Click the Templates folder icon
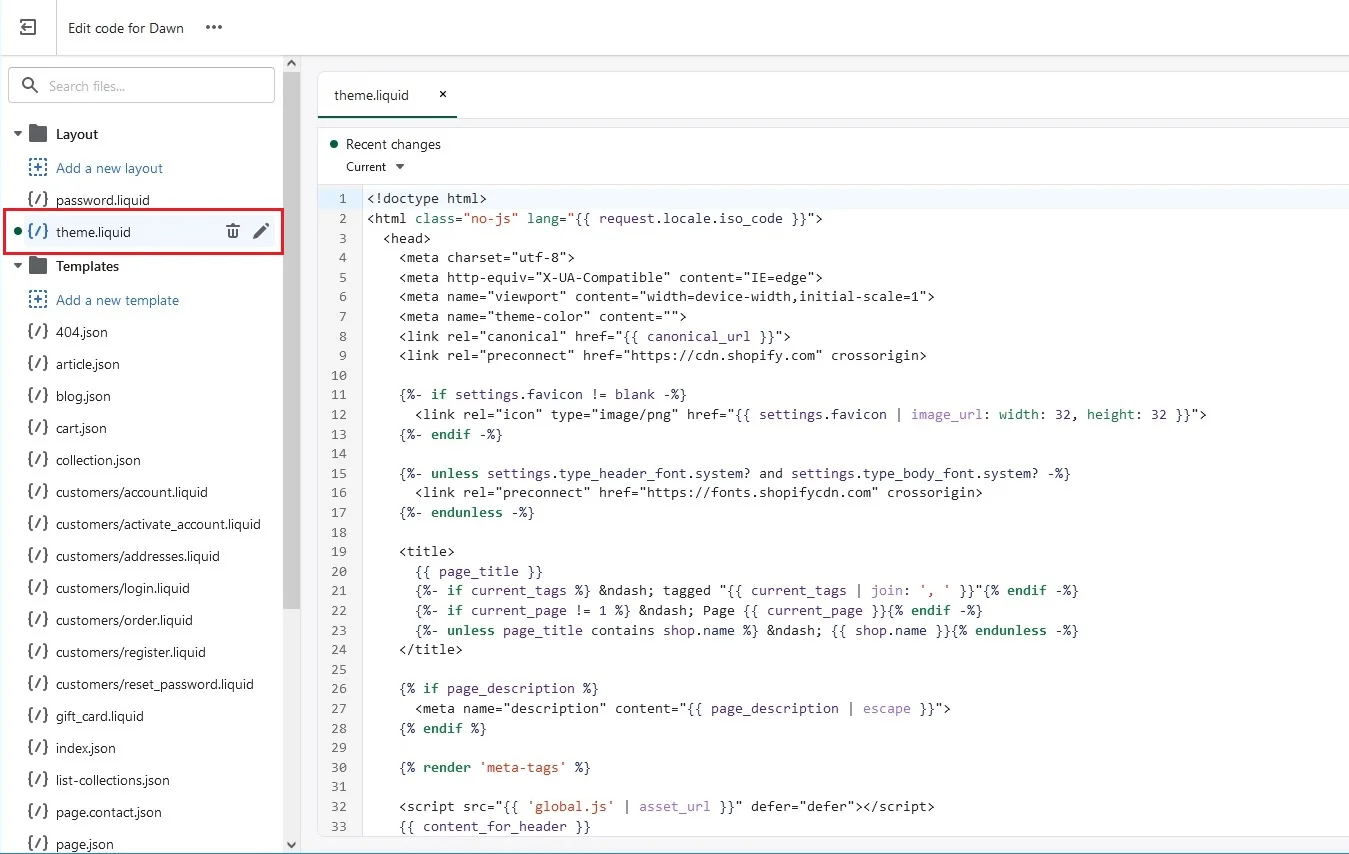 38,266
